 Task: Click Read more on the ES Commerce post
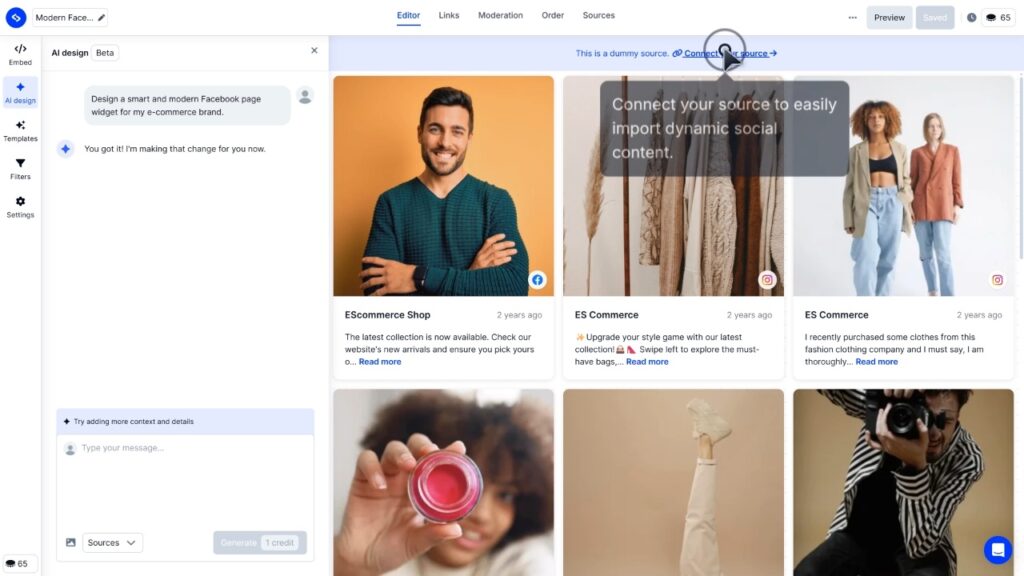pyautogui.click(x=647, y=361)
